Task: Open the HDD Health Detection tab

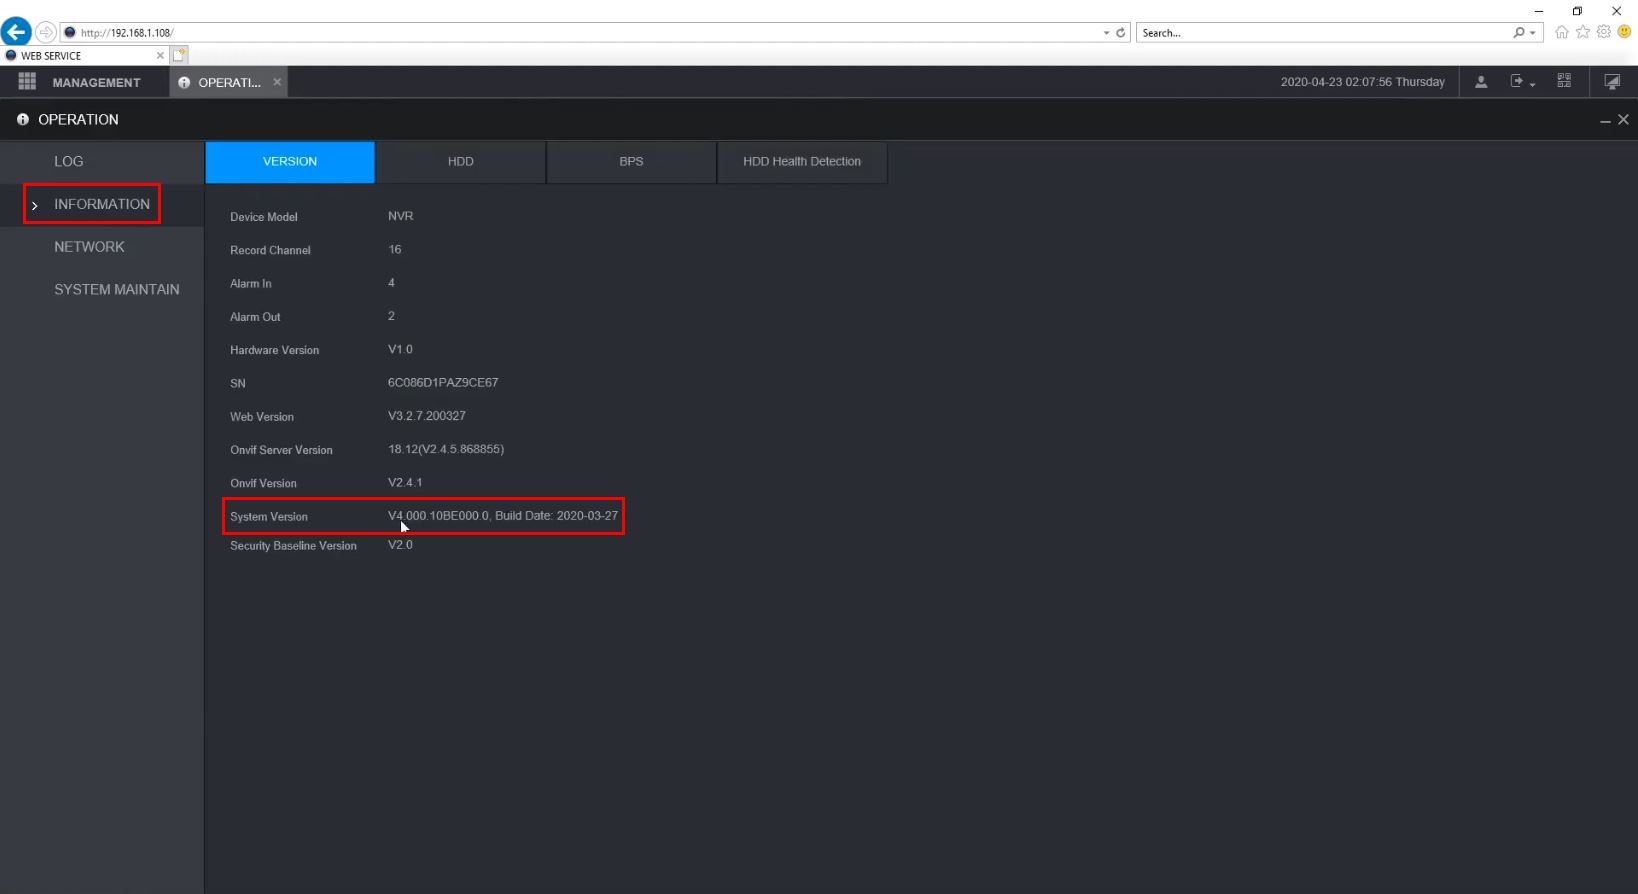Action: pyautogui.click(x=802, y=162)
